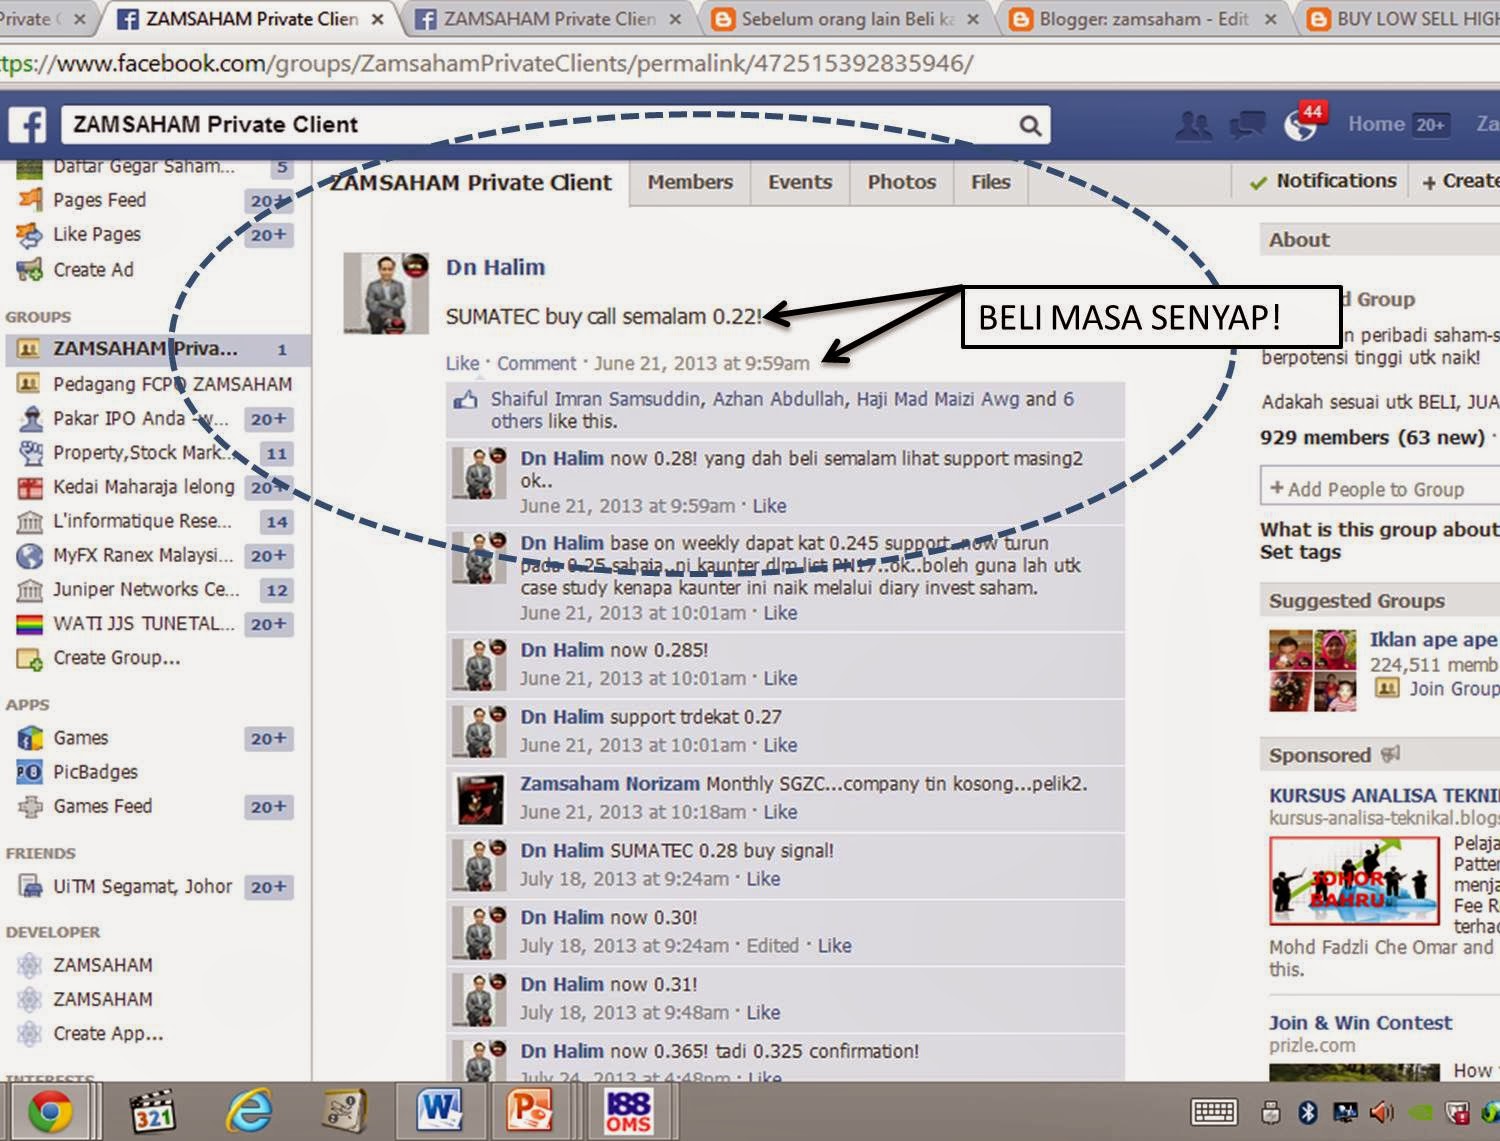
Task: Like the 'support trdekat 0.27' comment
Action: [781, 745]
